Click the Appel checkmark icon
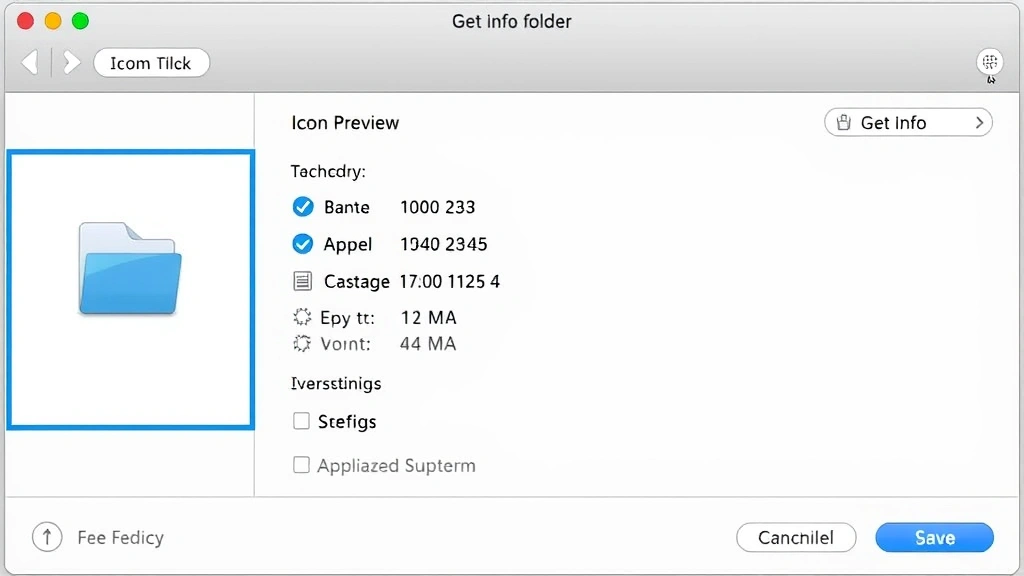 (303, 244)
